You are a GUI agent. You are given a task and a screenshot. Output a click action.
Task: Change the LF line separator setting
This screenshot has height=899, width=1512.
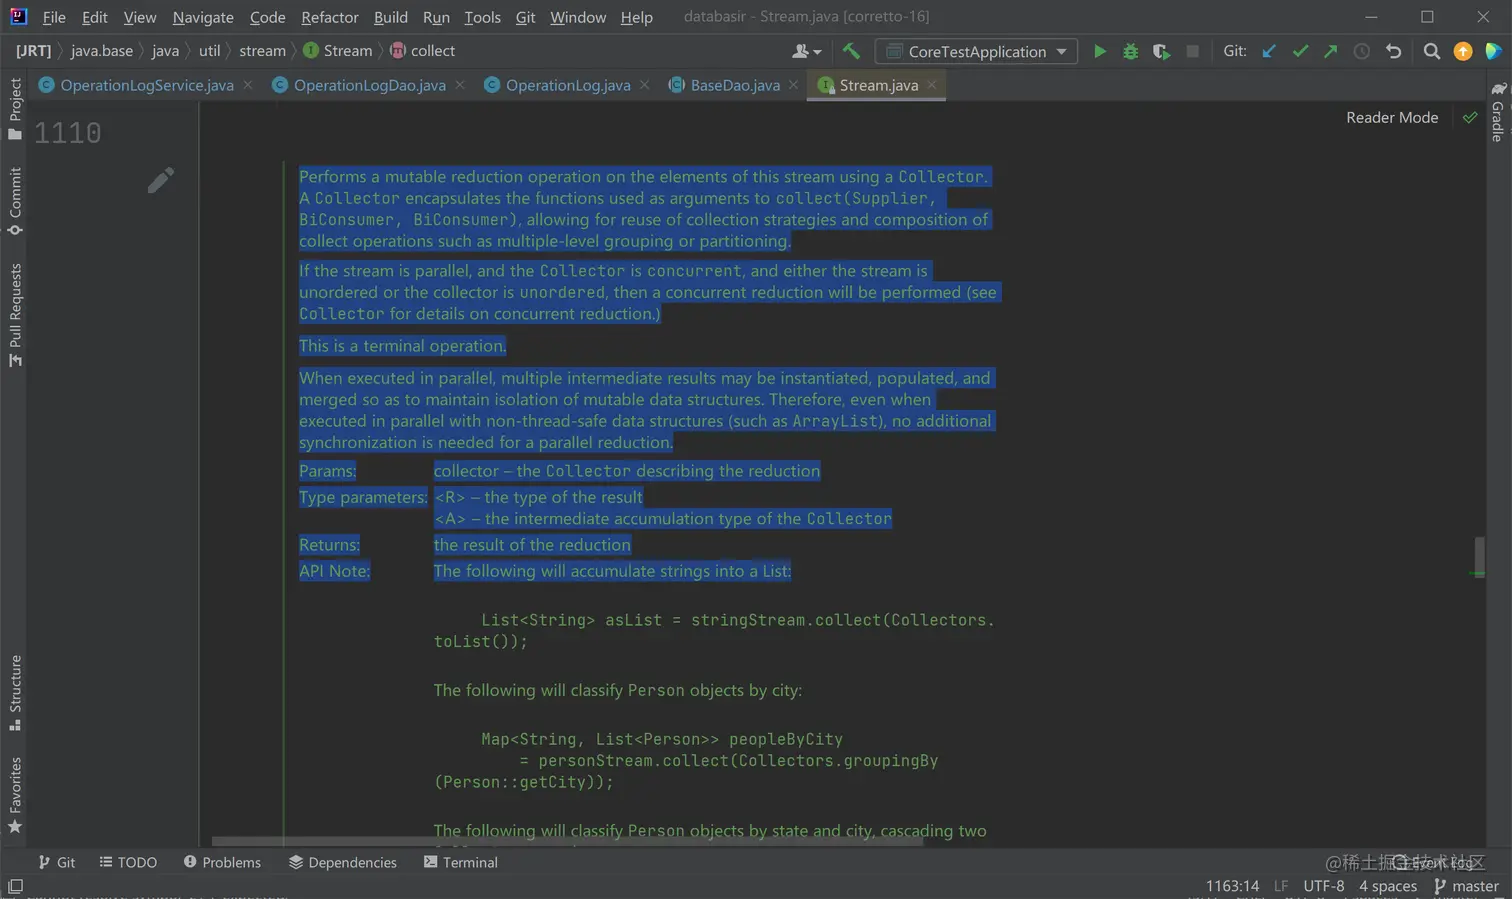tap(1281, 886)
